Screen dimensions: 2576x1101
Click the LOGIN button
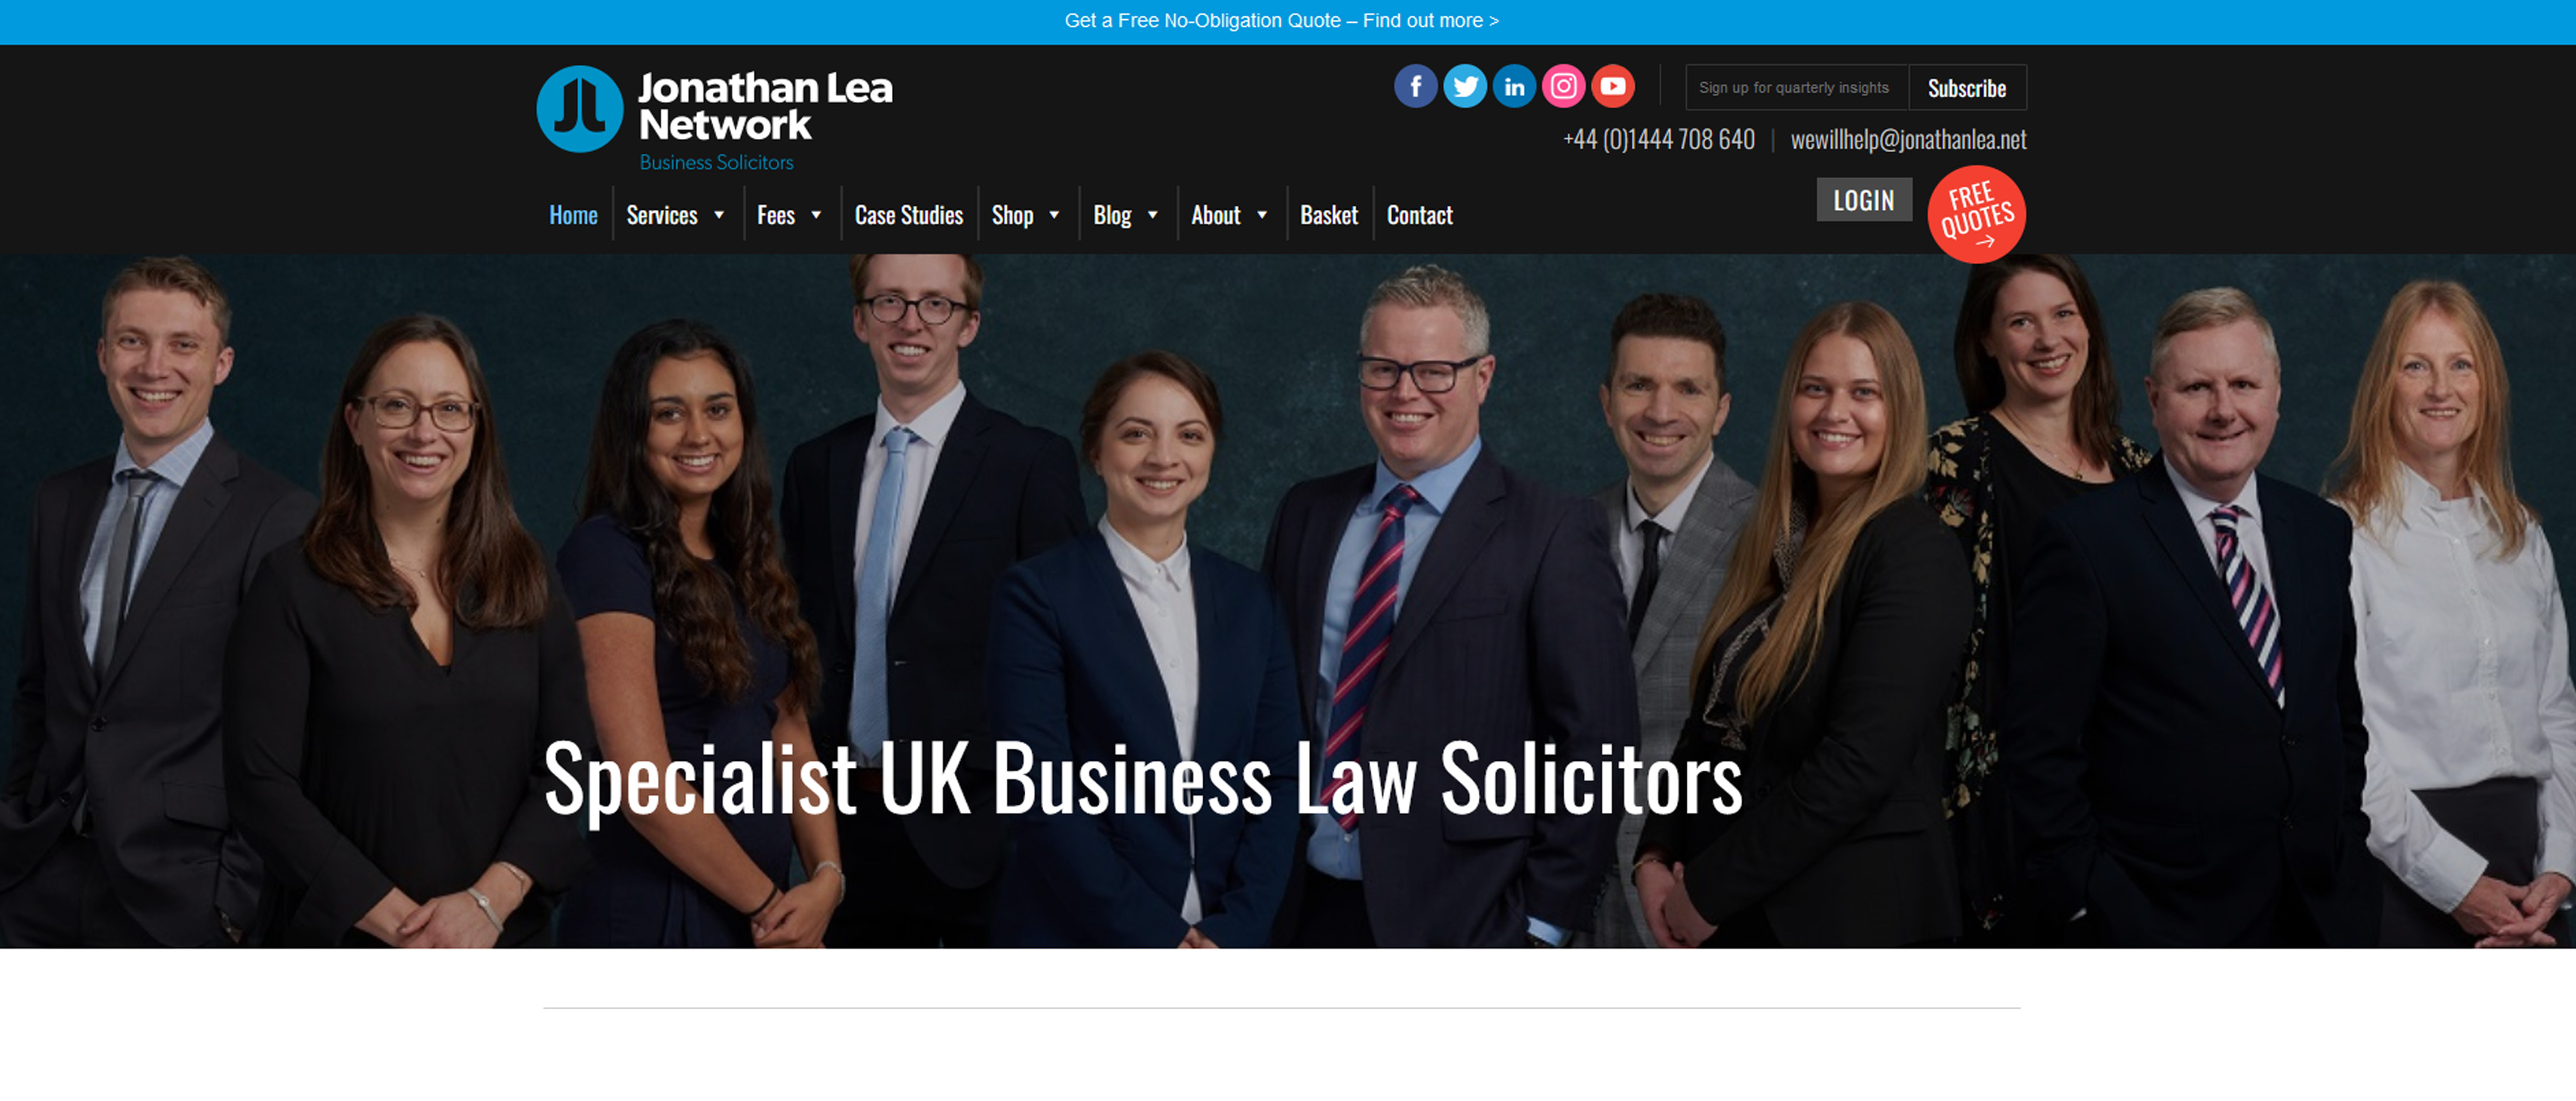1863,200
